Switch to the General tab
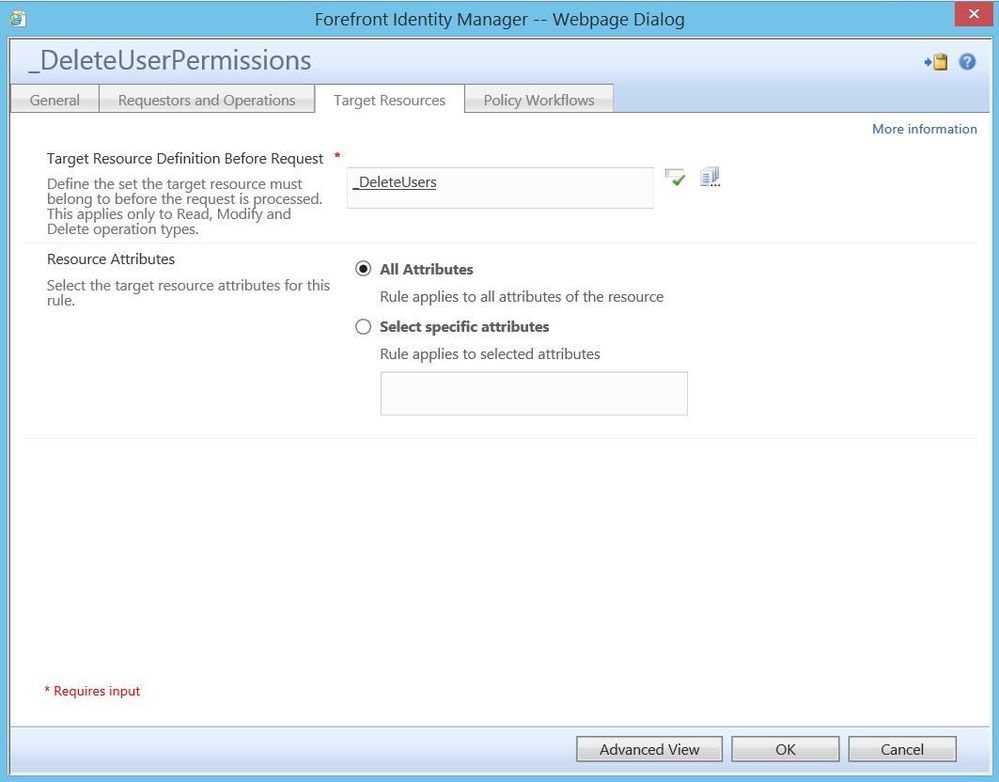Viewport: 999px width, 782px height. (x=55, y=99)
